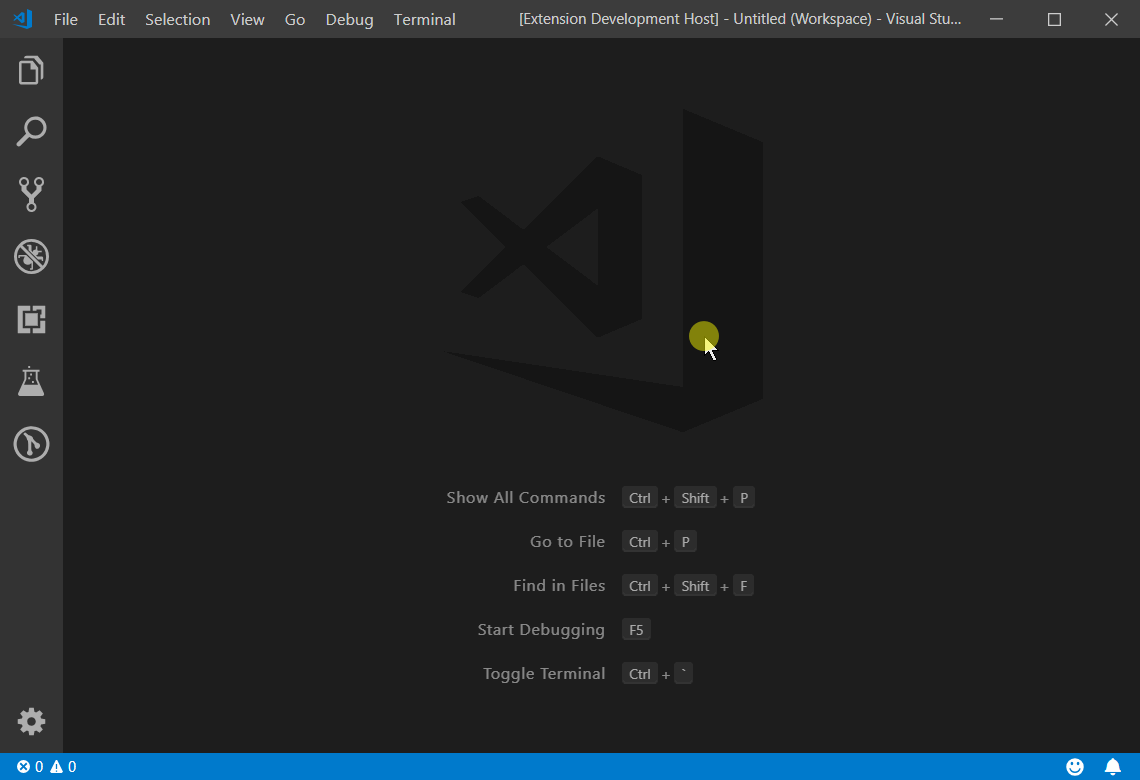
Task: Click the Toggle Terminal label
Action: pos(544,674)
